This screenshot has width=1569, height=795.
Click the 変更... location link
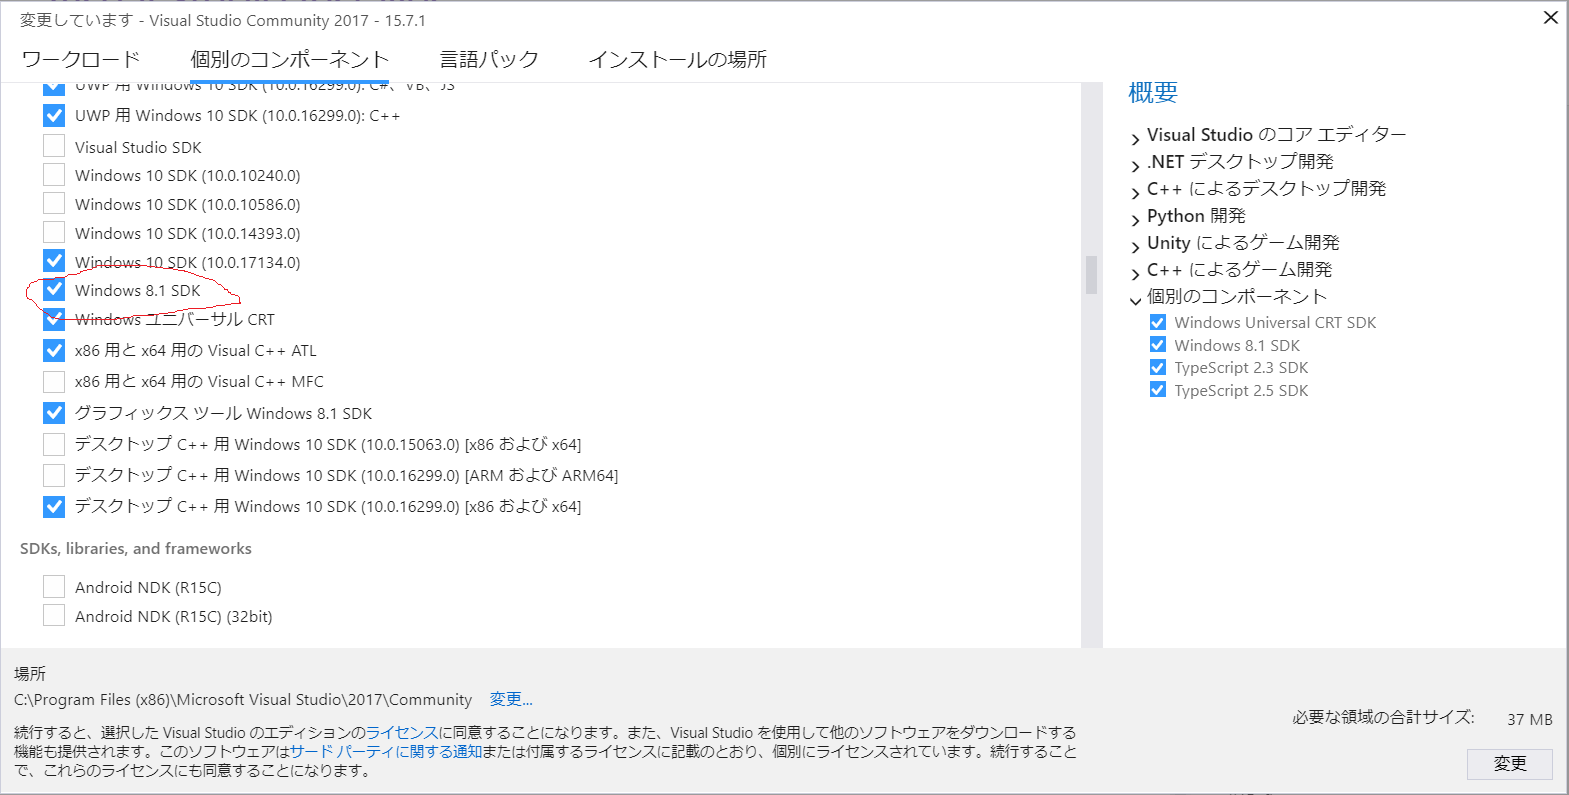511,699
